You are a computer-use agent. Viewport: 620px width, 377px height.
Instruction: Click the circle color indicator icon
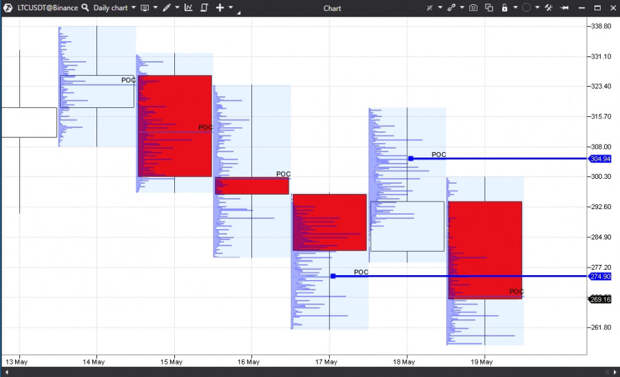click(526, 8)
